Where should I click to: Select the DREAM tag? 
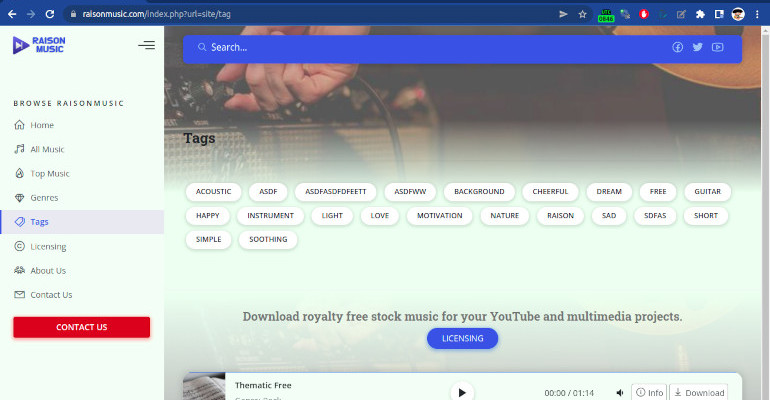[x=609, y=191]
